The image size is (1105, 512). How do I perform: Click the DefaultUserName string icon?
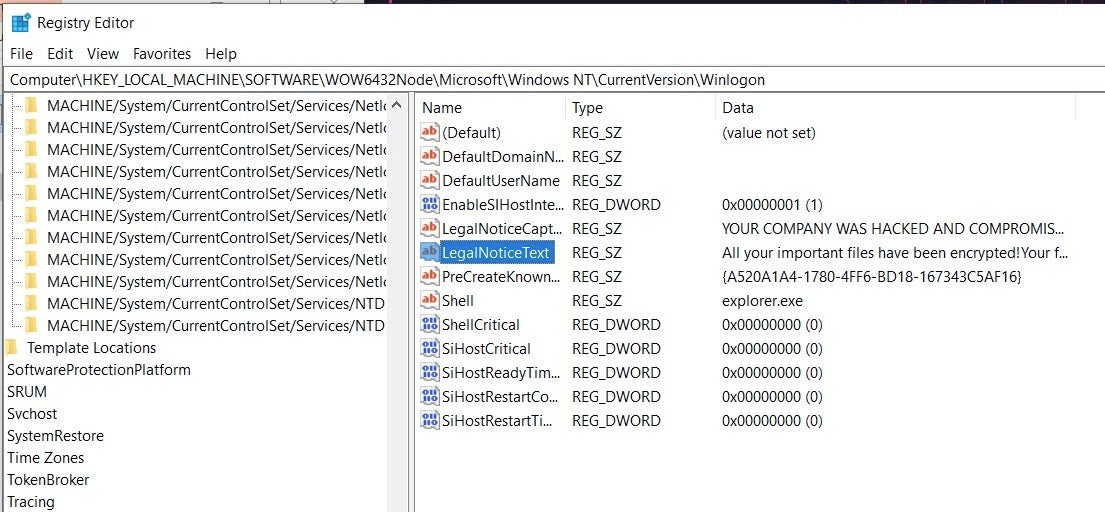click(x=429, y=181)
